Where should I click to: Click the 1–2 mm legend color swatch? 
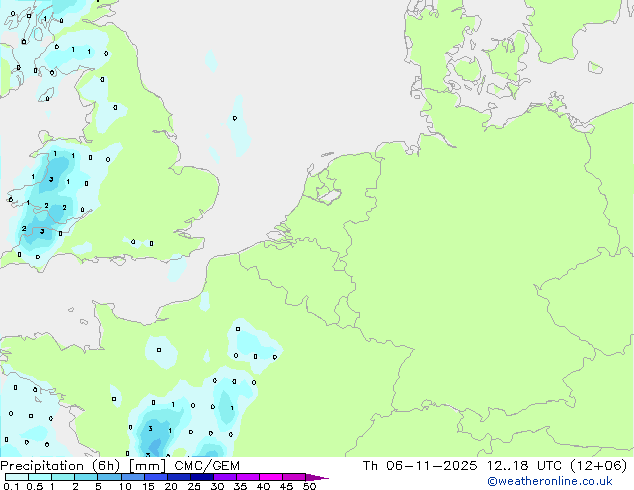(63, 477)
